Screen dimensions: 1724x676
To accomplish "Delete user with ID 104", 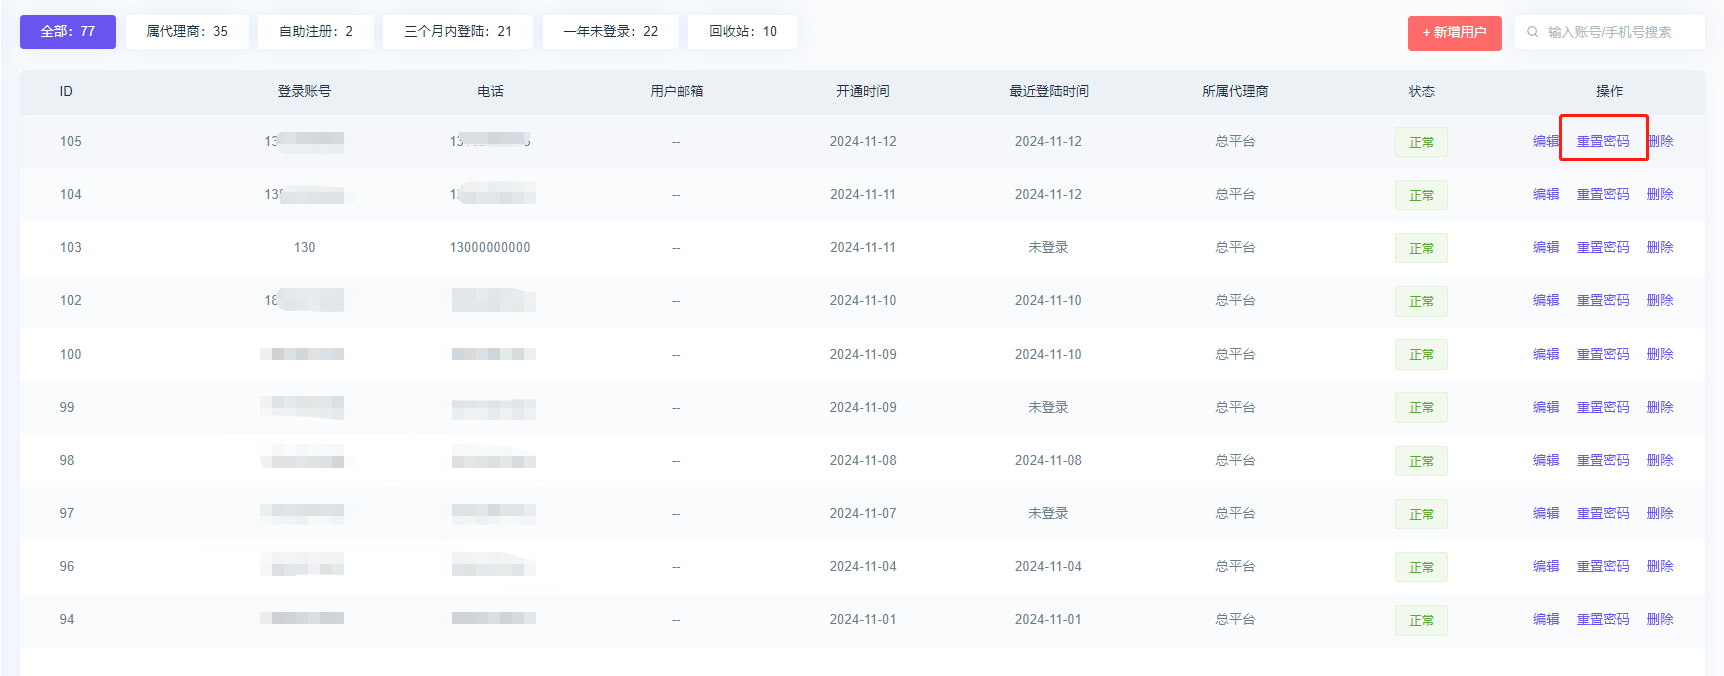I will tap(1660, 195).
